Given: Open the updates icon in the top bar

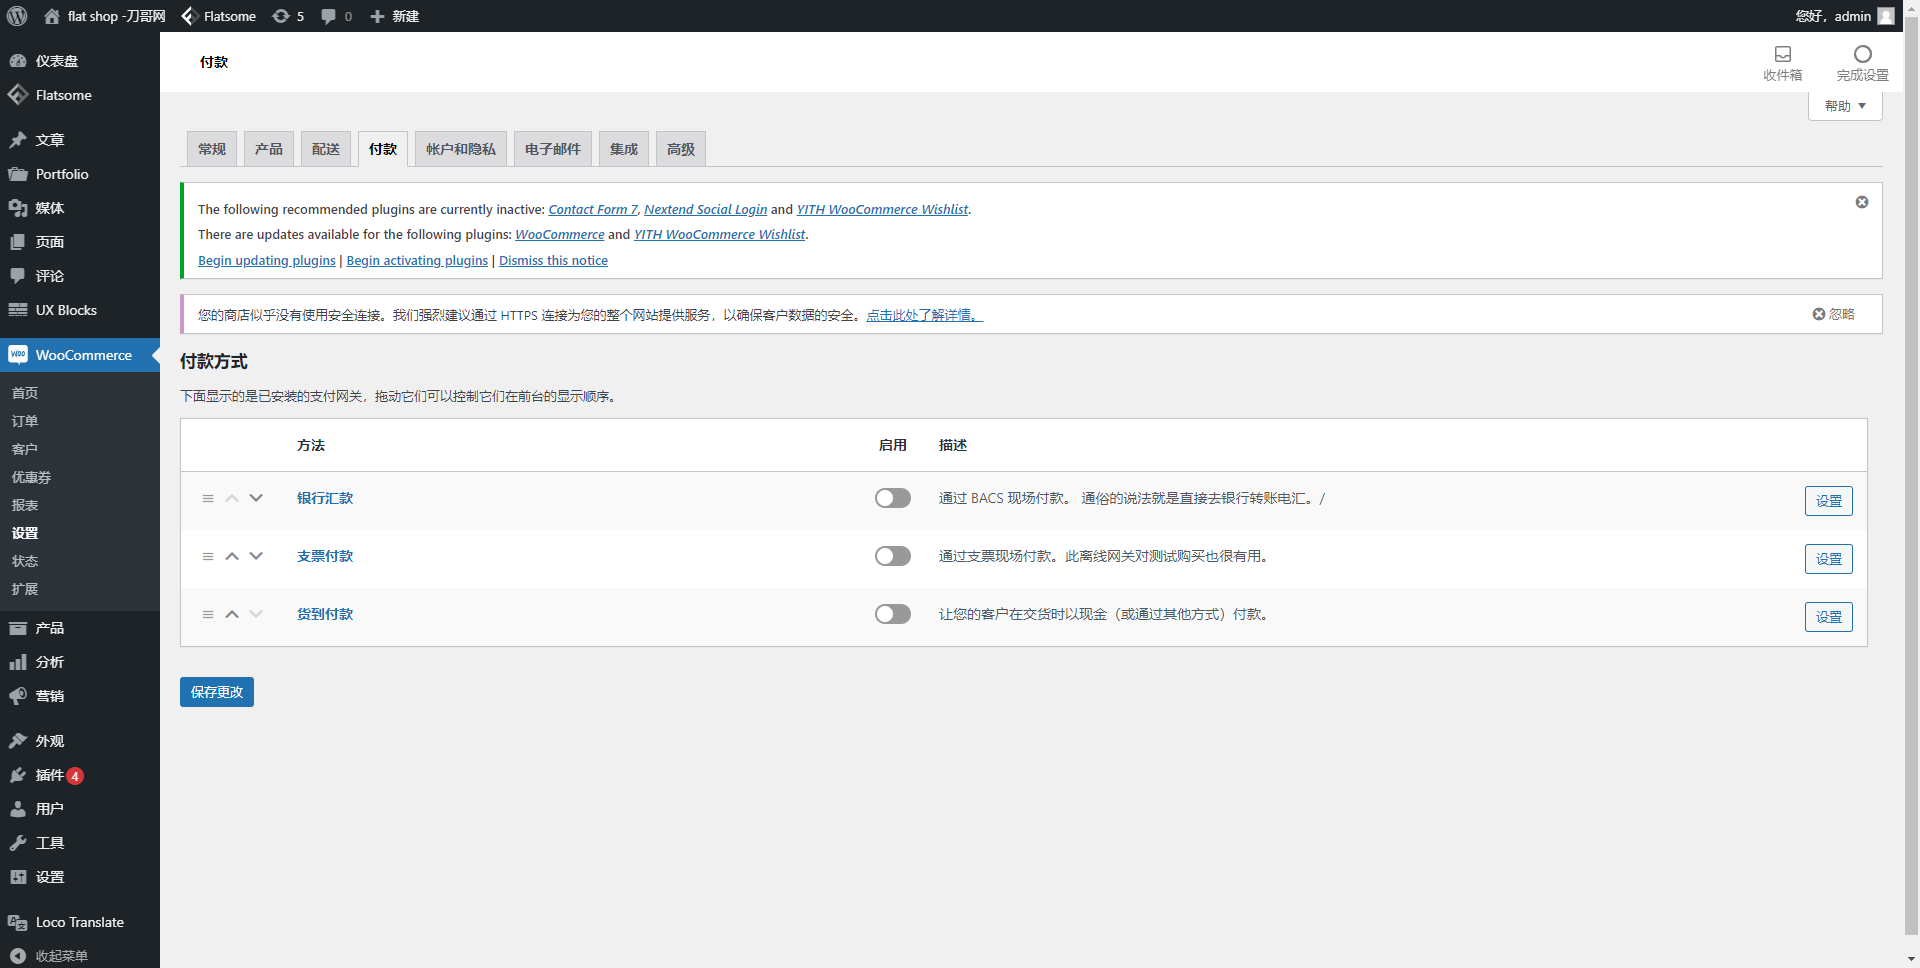Looking at the screenshot, I should coord(281,16).
